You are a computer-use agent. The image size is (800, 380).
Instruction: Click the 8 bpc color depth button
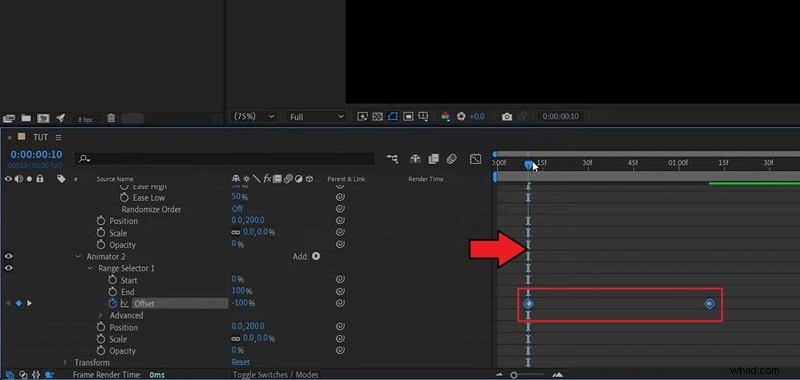[85, 119]
